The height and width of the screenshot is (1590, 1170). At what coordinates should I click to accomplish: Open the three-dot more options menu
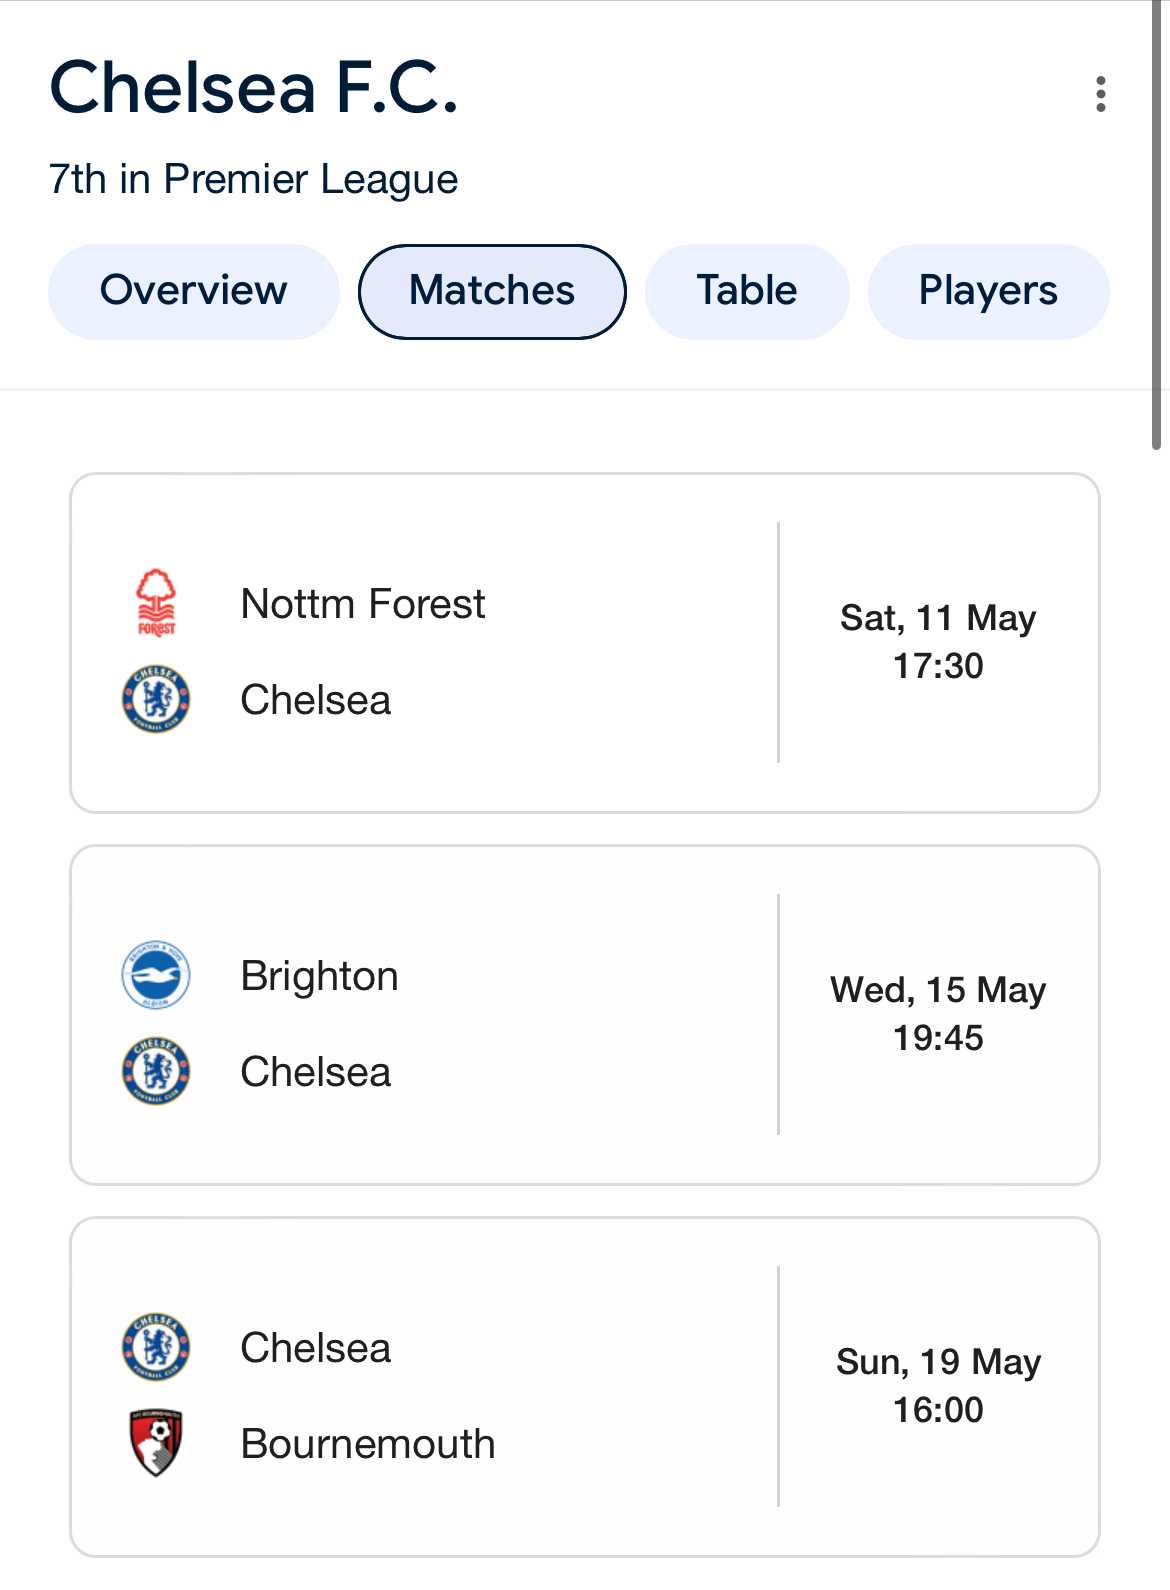coord(1100,94)
